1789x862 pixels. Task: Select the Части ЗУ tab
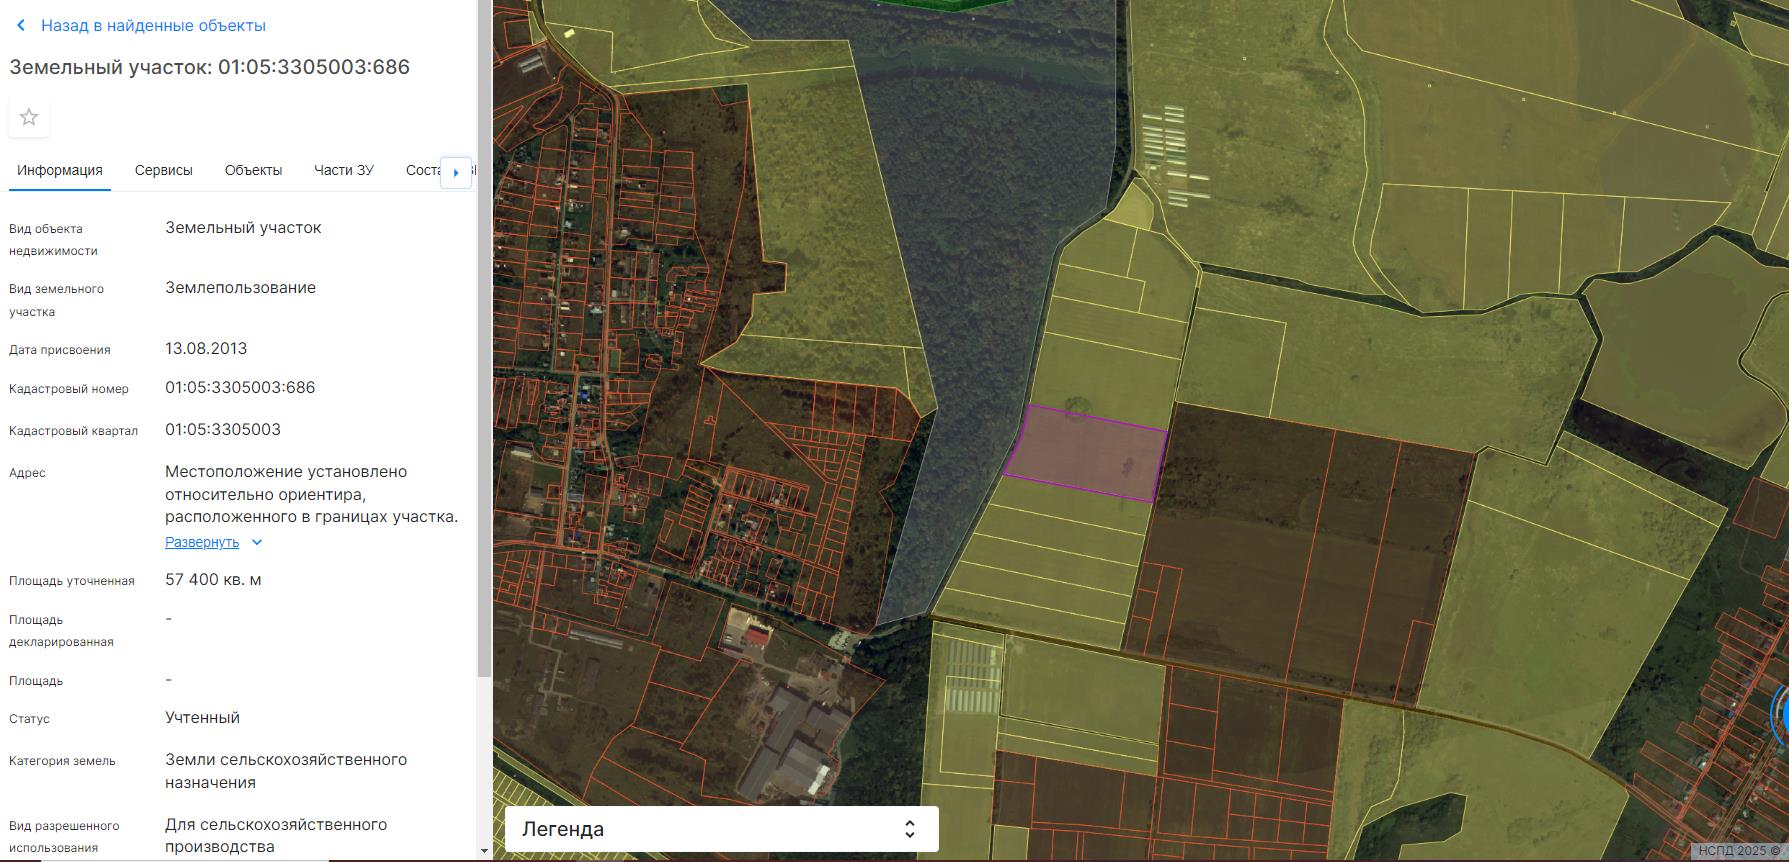pyautogui.click(x=344, y=170)
